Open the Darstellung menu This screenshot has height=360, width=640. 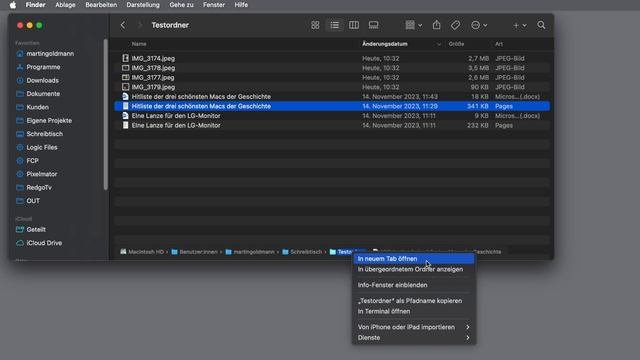click(143, 5)
